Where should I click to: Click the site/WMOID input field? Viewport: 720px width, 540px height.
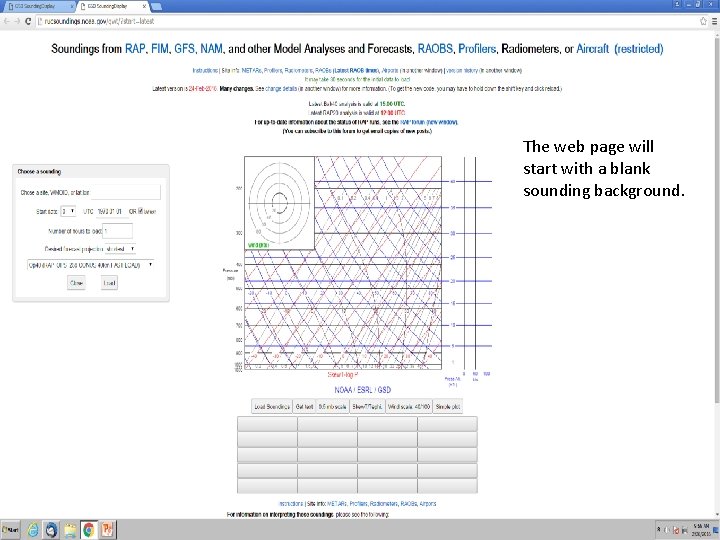coord(126,192)
